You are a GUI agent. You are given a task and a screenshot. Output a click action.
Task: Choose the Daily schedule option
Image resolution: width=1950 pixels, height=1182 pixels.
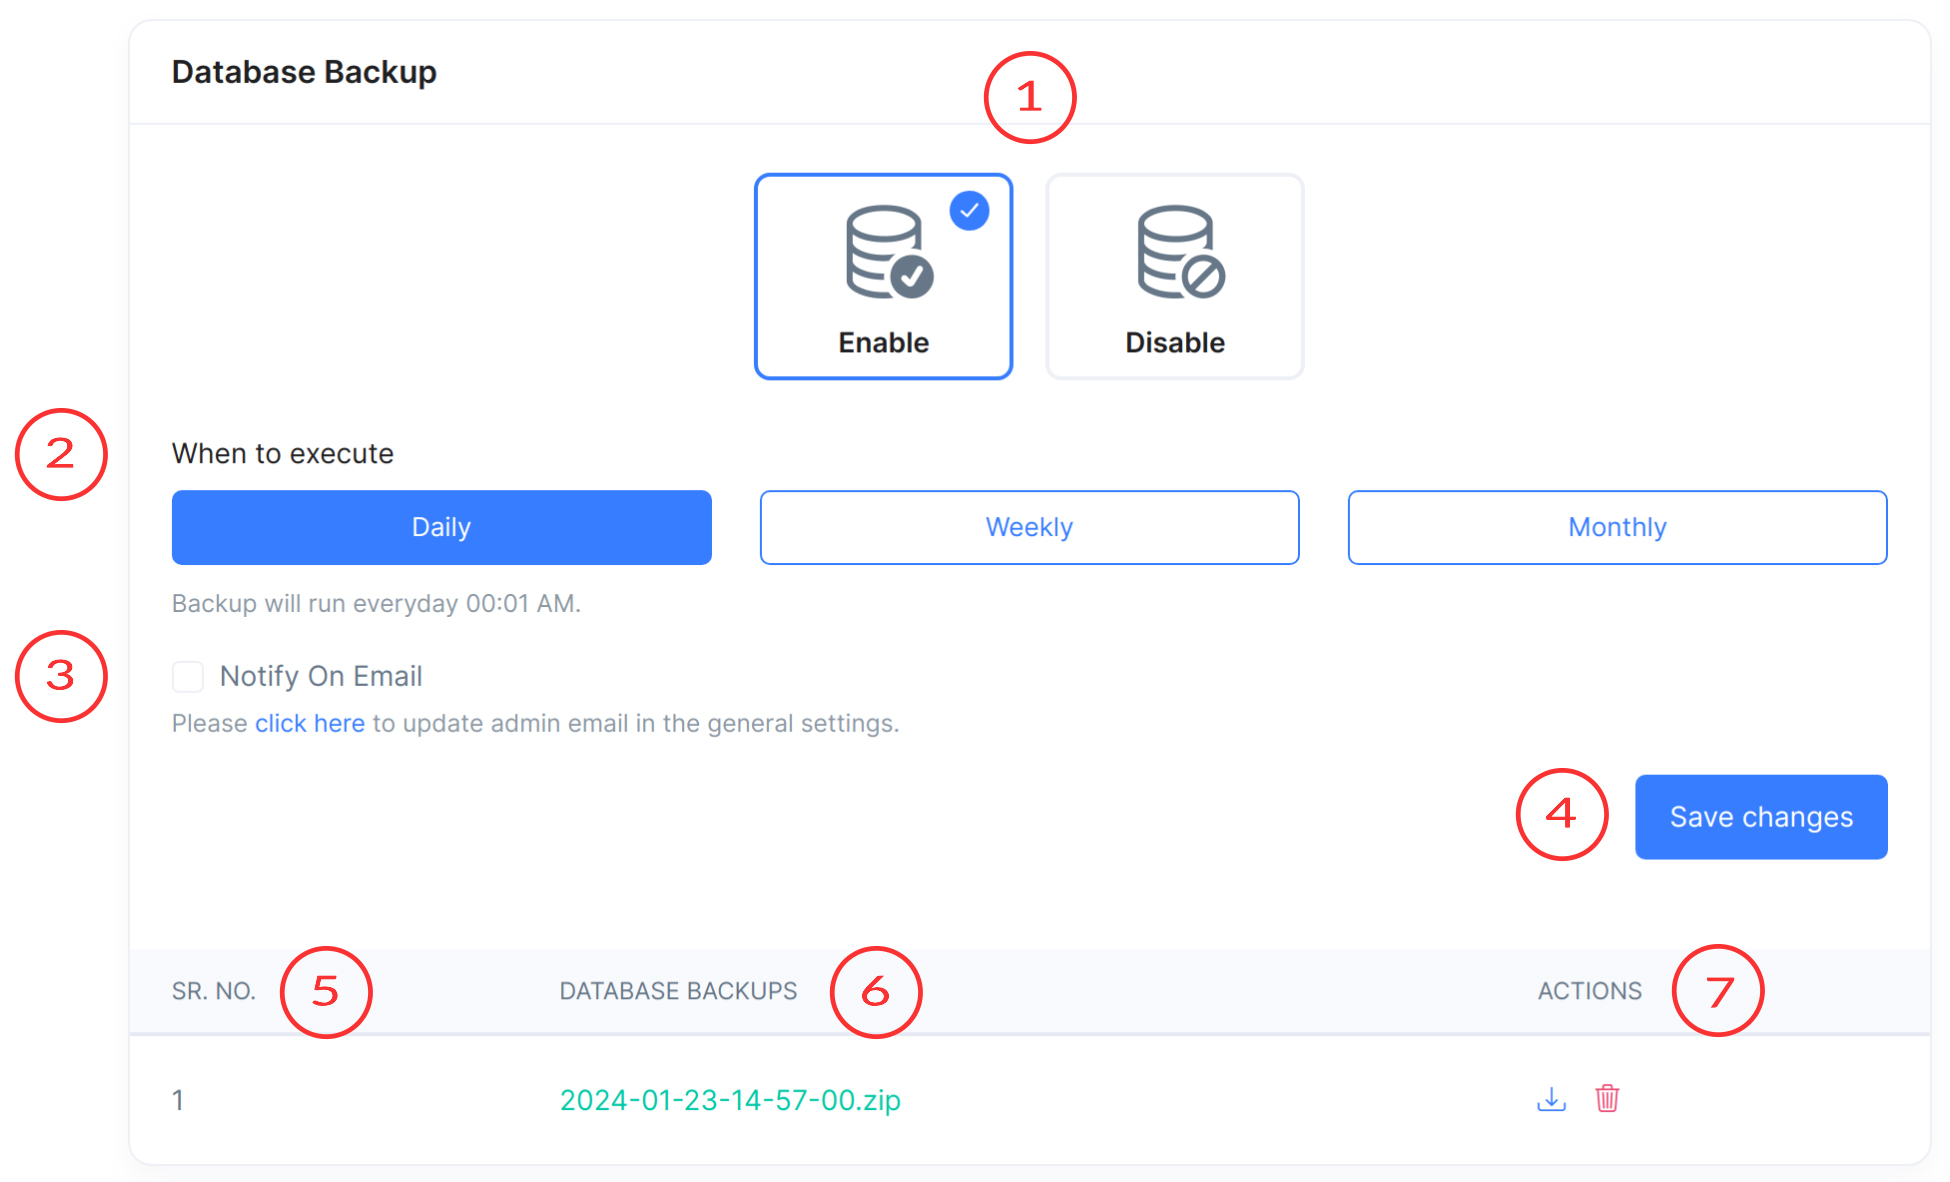click(x=441, y=527)
